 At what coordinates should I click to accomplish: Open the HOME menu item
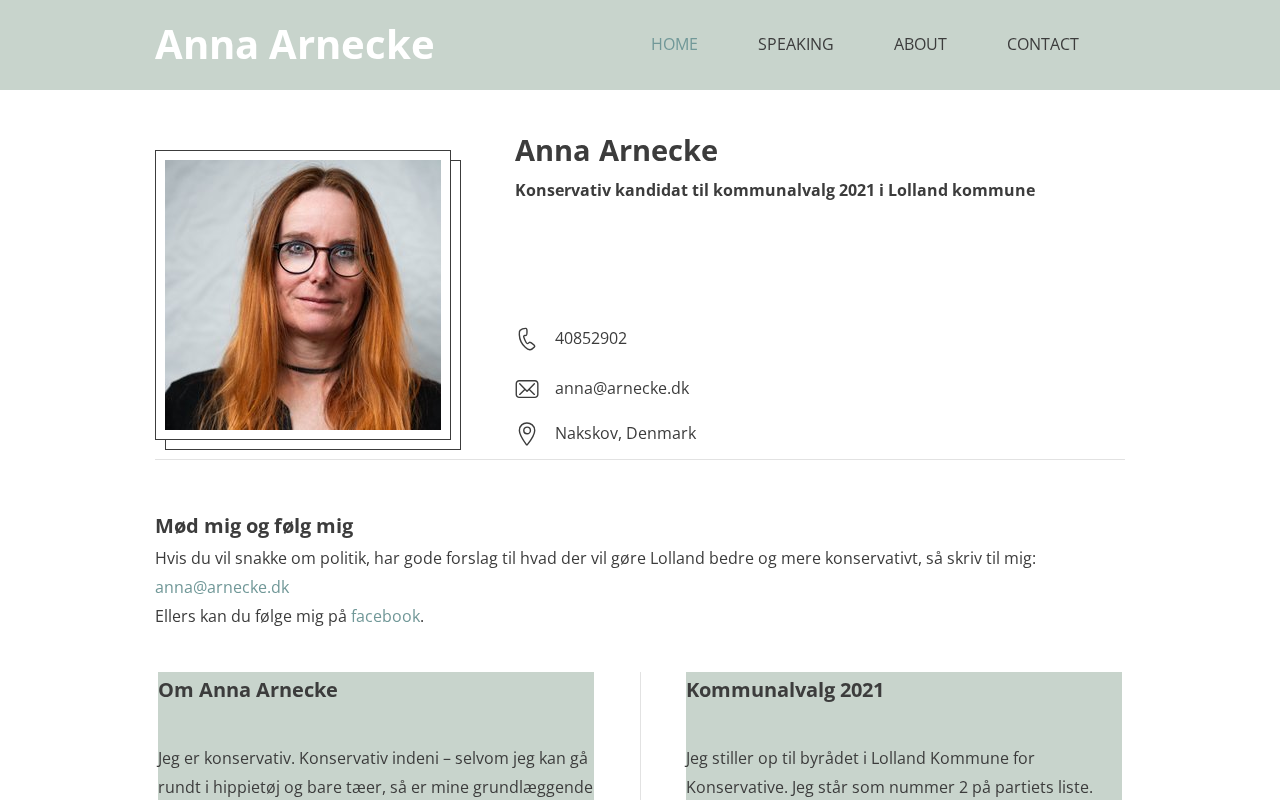pyautogui.click(x=674, y=44)
